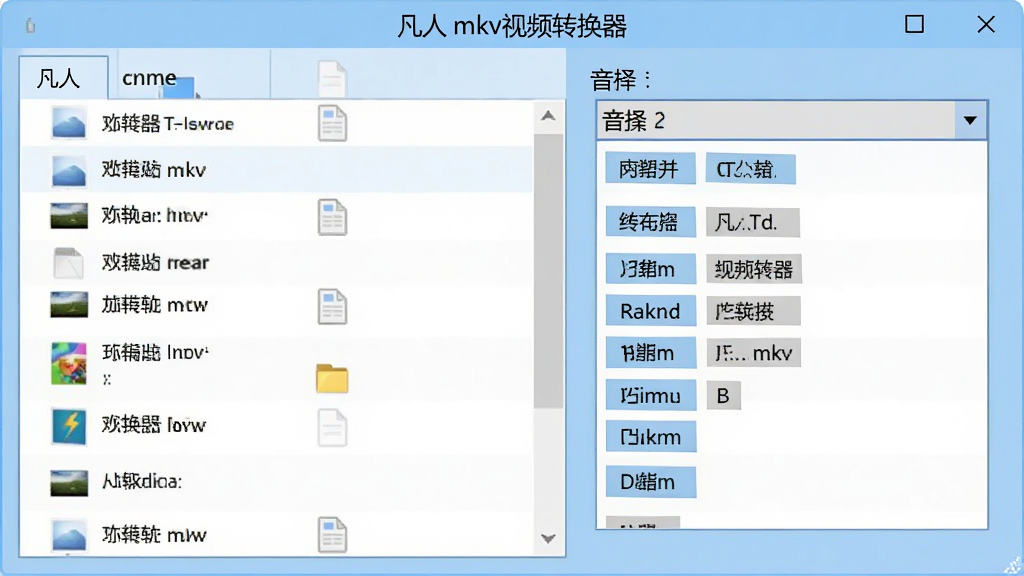The width and height of the screenshot is (1024, 576).
Task: Click the gray button ending in mkv
Action: (x=754, y=353)
